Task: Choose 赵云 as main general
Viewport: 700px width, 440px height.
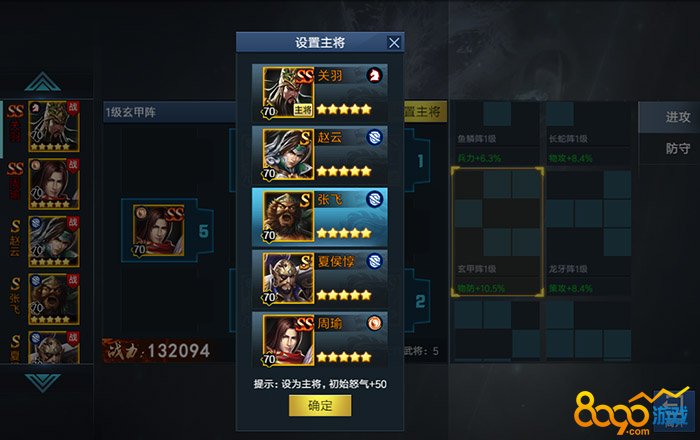Action: coord(320,155)
